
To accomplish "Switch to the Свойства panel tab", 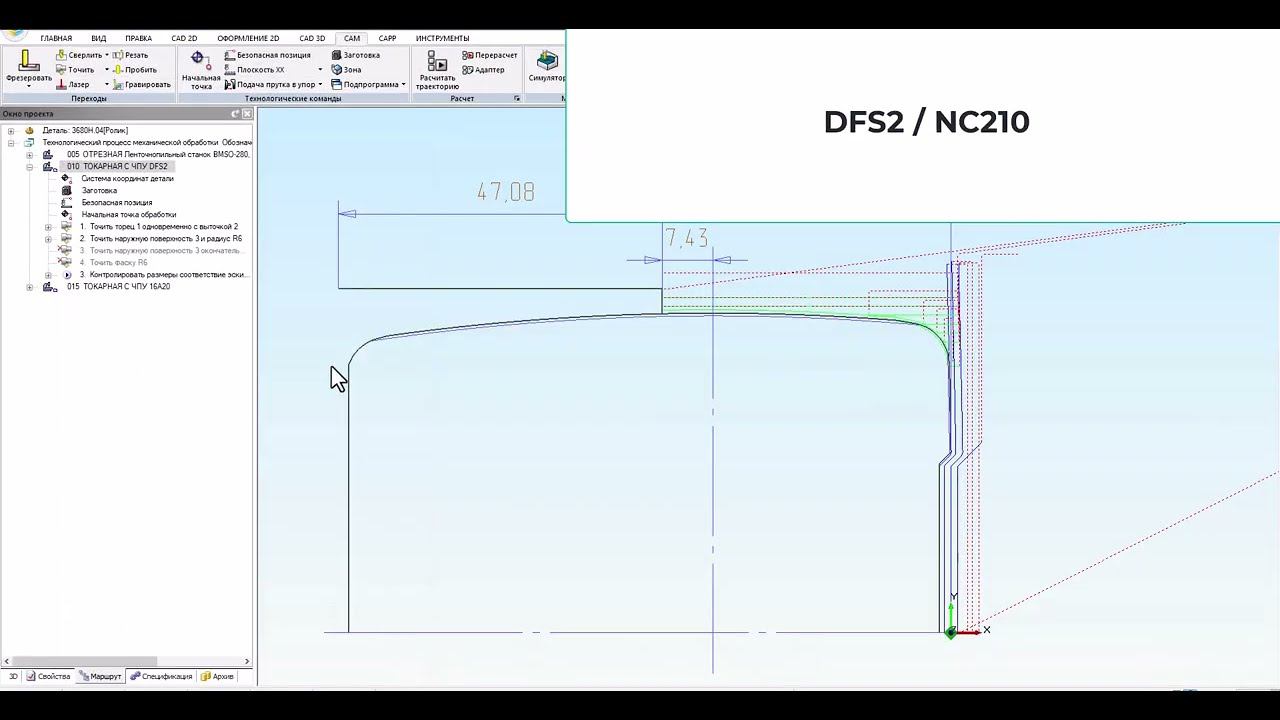I will click(x=49, y=677).
